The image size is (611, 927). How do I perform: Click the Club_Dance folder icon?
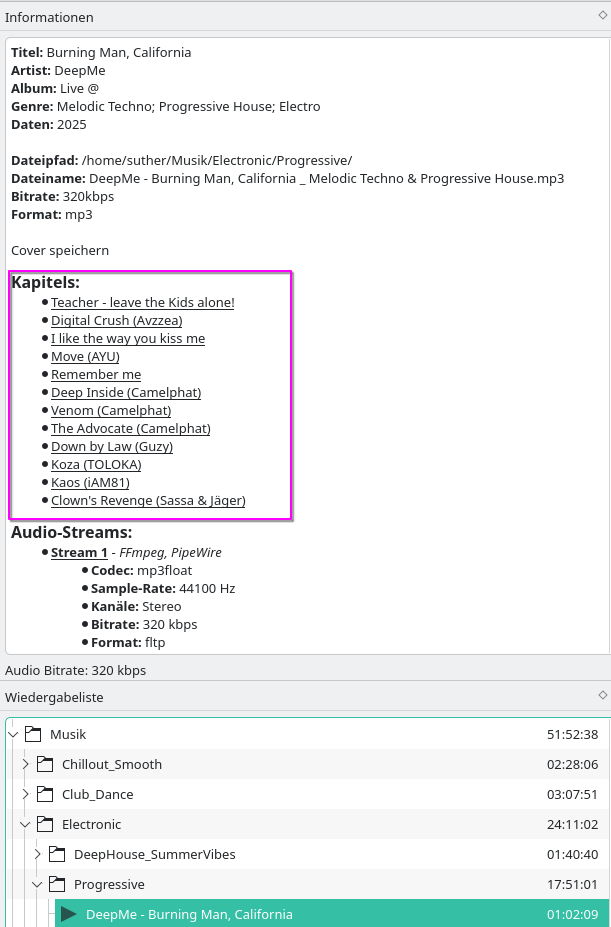click(45, 794)
